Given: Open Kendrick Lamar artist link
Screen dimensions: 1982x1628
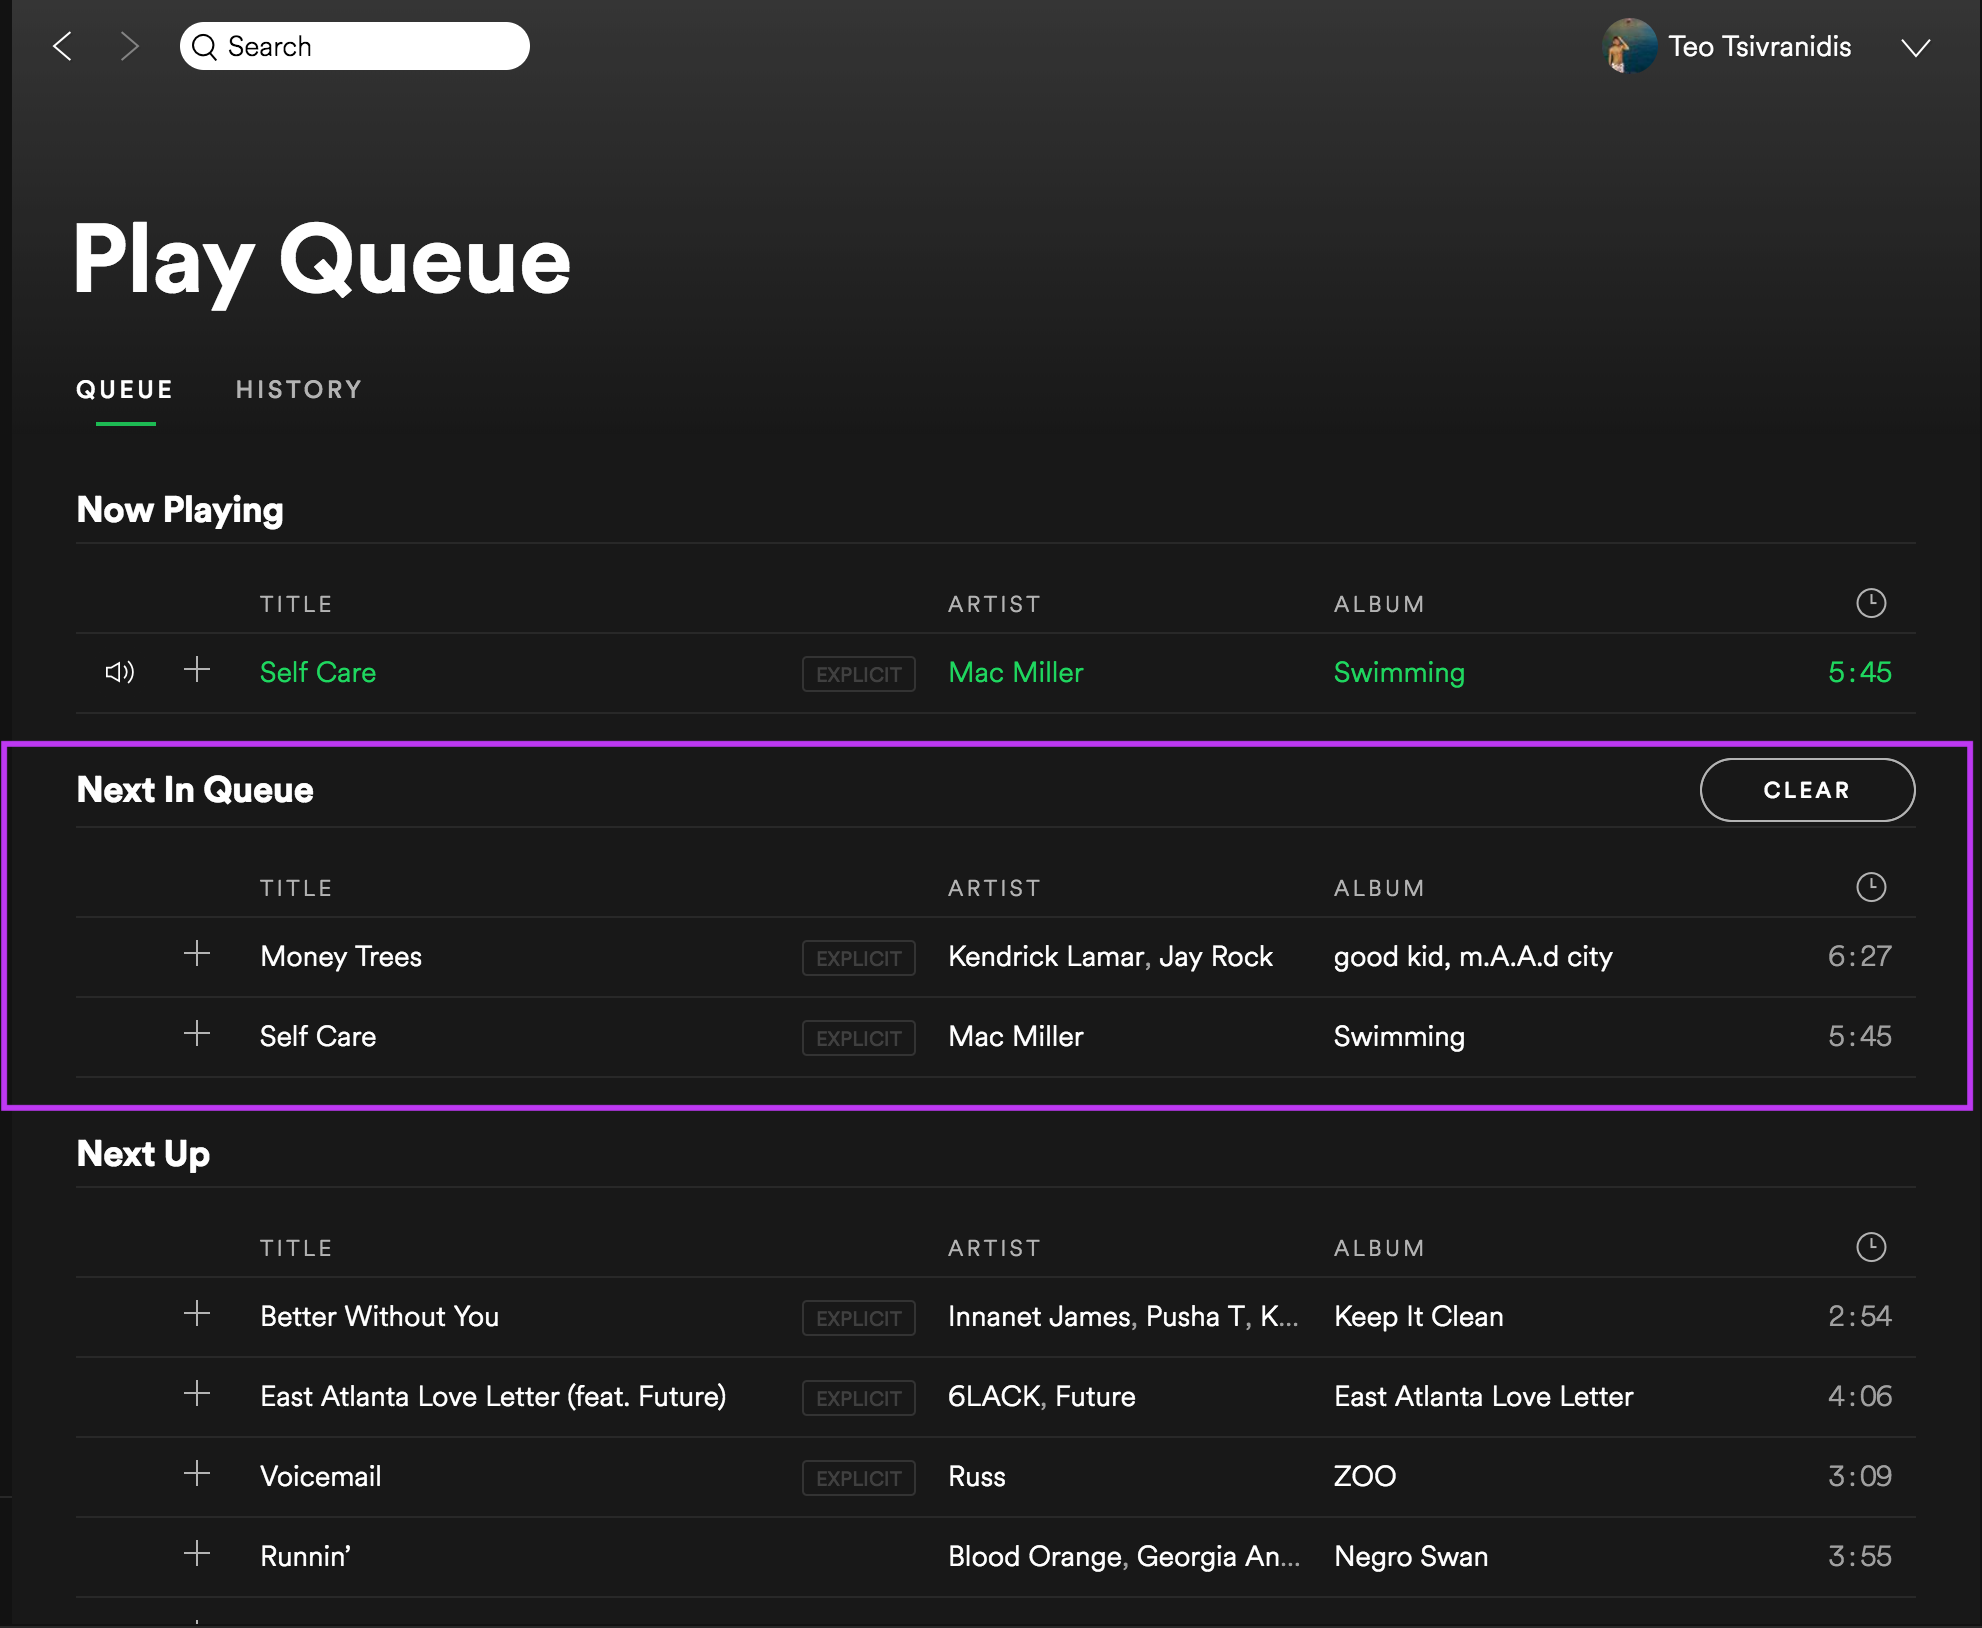Looking at the screenshot, I should [1046, 957].
